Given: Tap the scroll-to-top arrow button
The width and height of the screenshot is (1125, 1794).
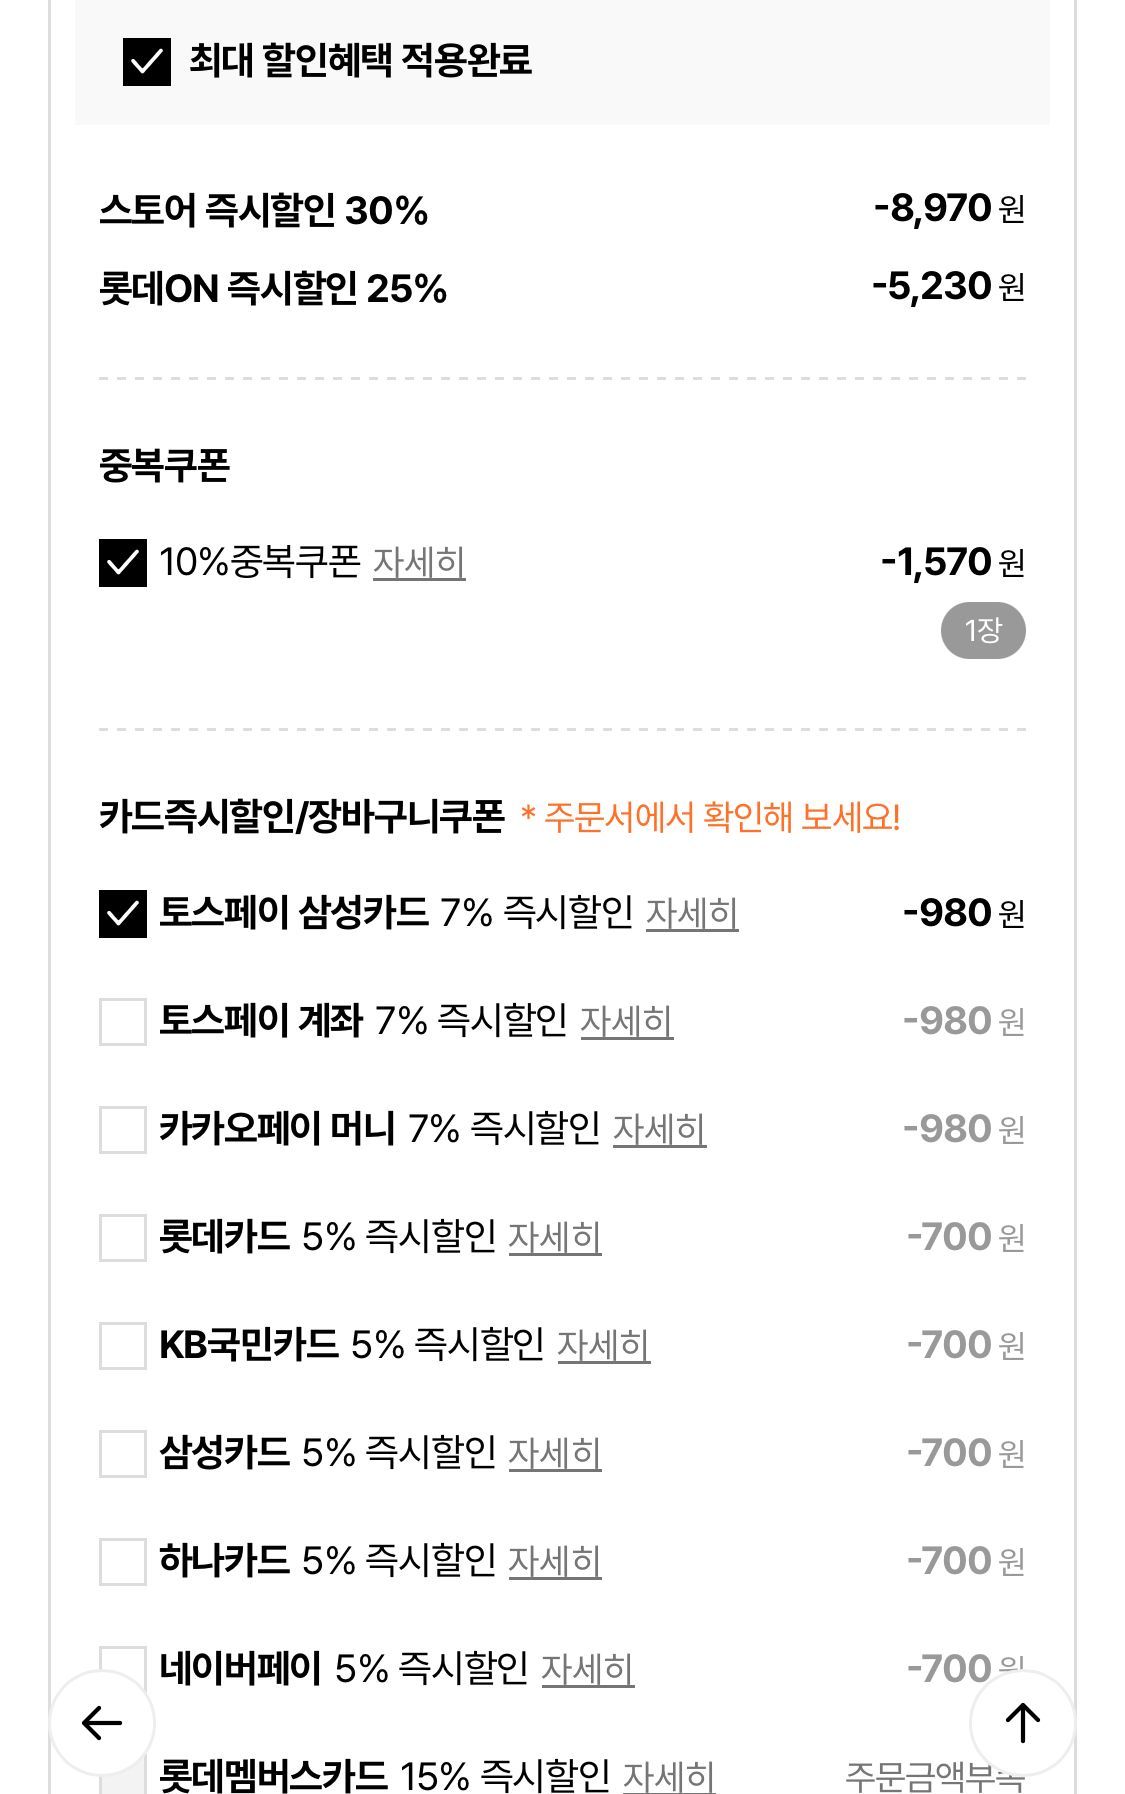Looking at the screenshot, I should 1021,1722.
